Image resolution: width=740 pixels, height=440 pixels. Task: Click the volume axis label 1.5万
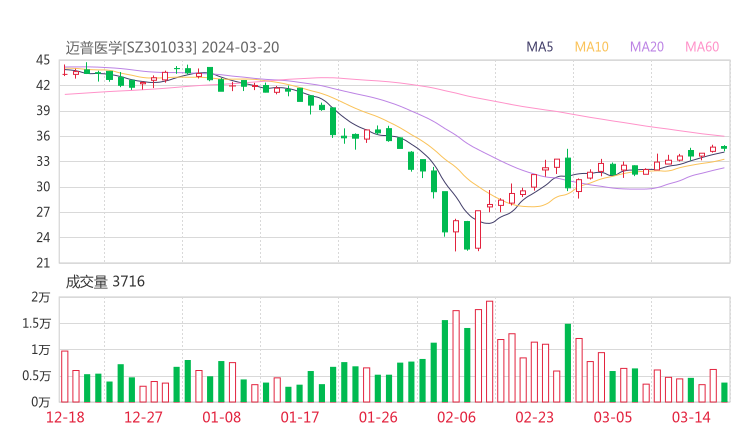coord(36,324)
